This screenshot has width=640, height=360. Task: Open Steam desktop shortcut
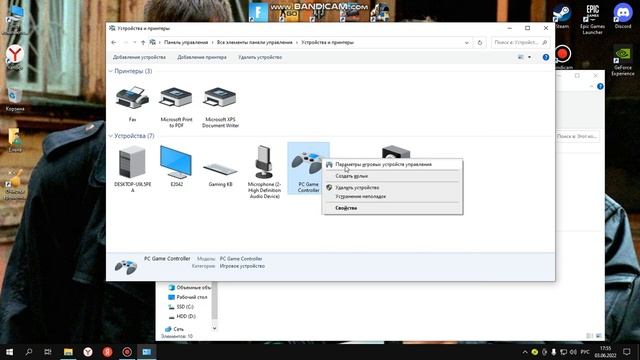tap(562, 16)
